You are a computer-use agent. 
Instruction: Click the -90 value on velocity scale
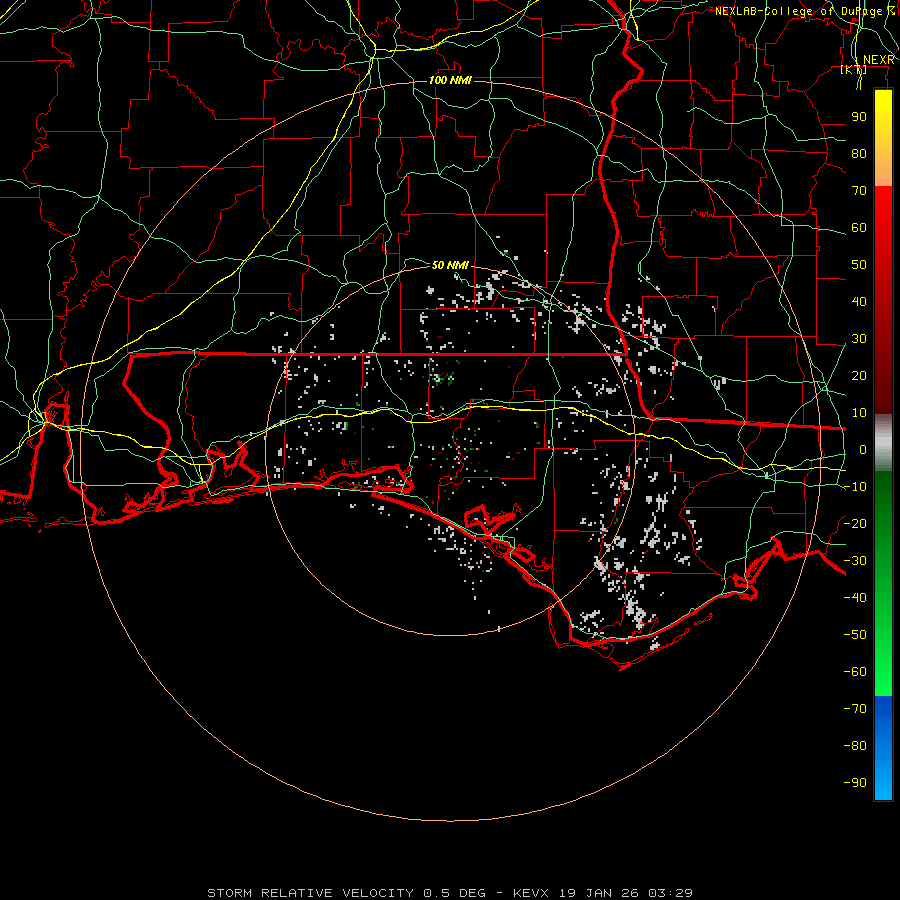point(855,782)
